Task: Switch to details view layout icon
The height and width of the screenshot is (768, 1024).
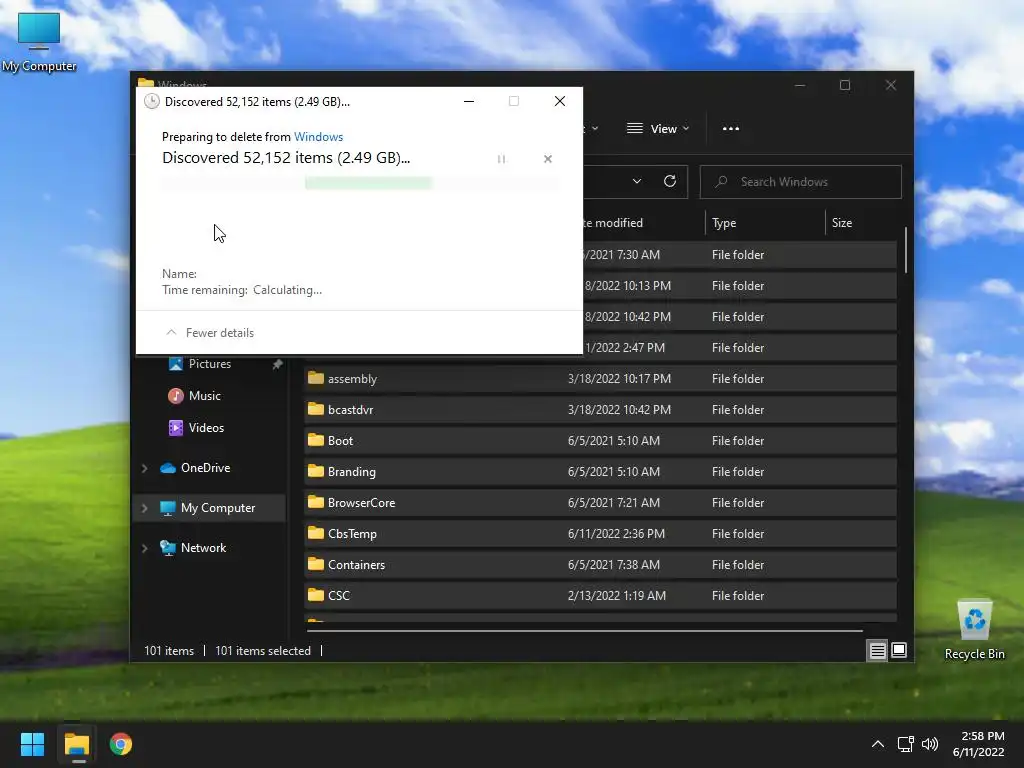Action: click(x=877, y=650)
